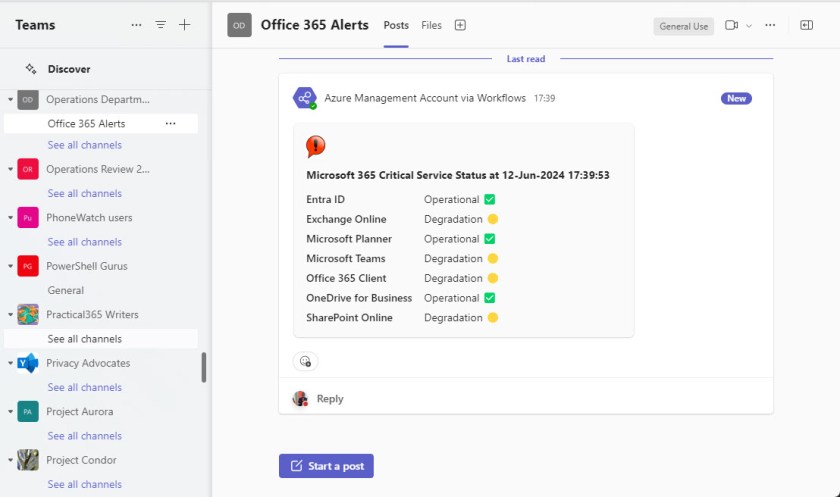
Task: Collapse the PowerShell Gurus team
Action: (10, 266)
